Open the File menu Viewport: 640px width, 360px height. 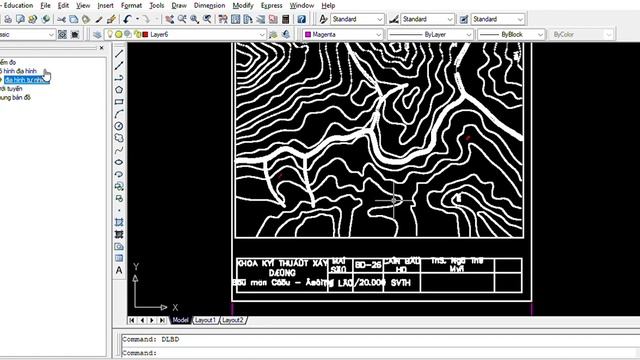45,5
